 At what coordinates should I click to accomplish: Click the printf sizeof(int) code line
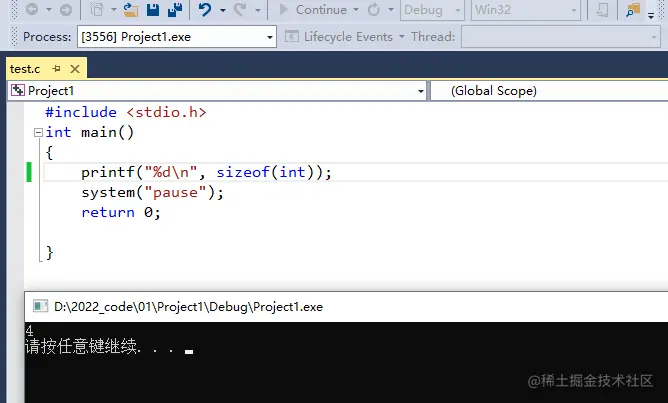[206, 172]
